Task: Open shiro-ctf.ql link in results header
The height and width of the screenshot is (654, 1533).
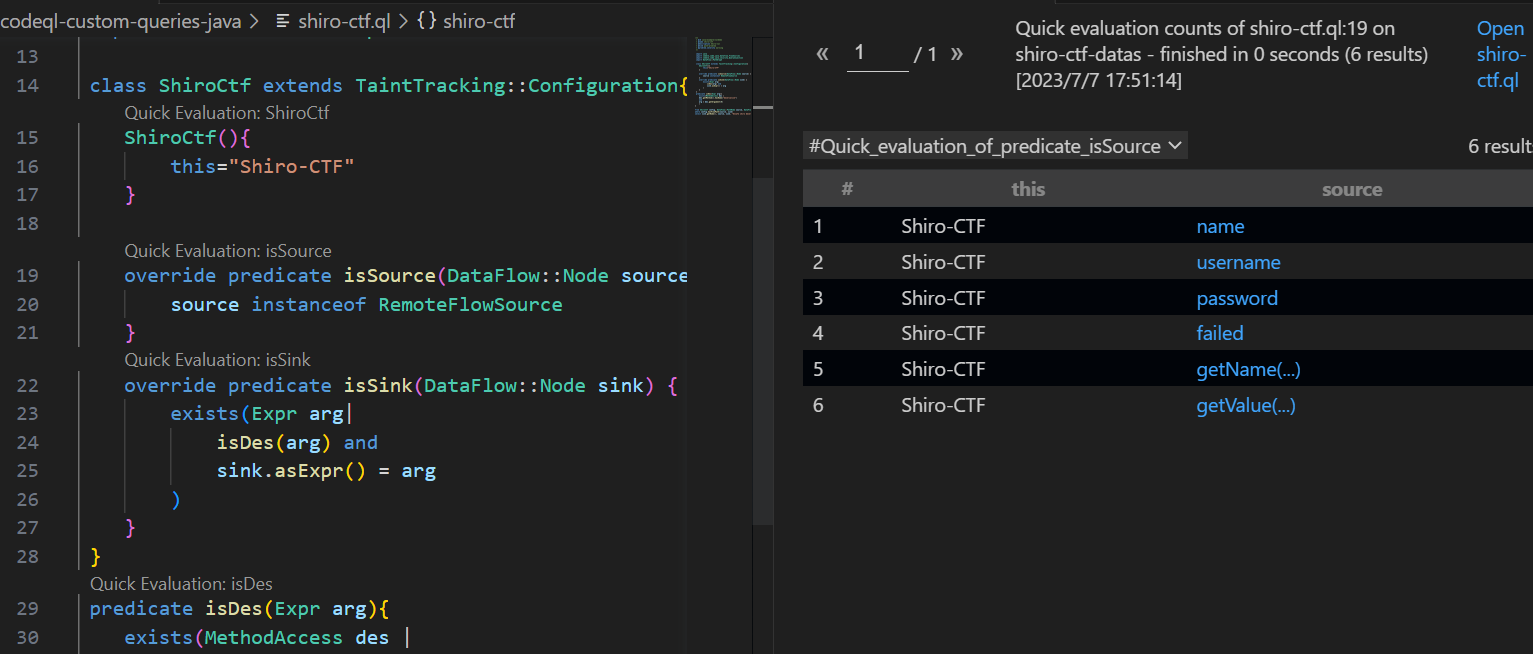Action: coord(1500,54)
